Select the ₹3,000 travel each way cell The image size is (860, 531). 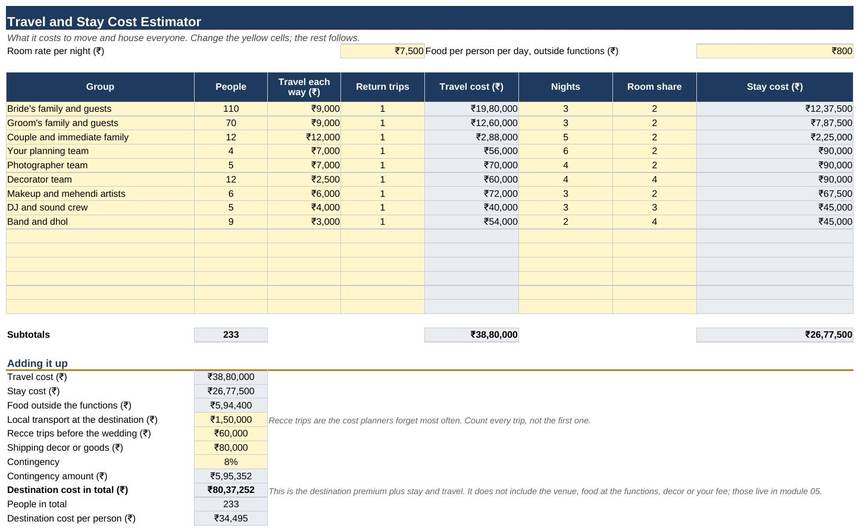[304, 222]
